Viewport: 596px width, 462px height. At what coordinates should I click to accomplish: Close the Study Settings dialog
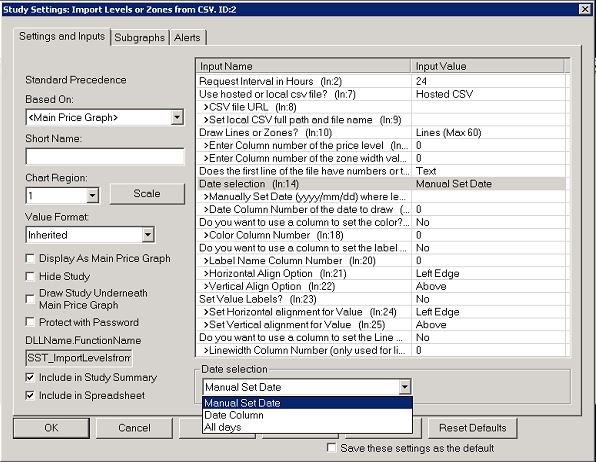tap(585, 9)
